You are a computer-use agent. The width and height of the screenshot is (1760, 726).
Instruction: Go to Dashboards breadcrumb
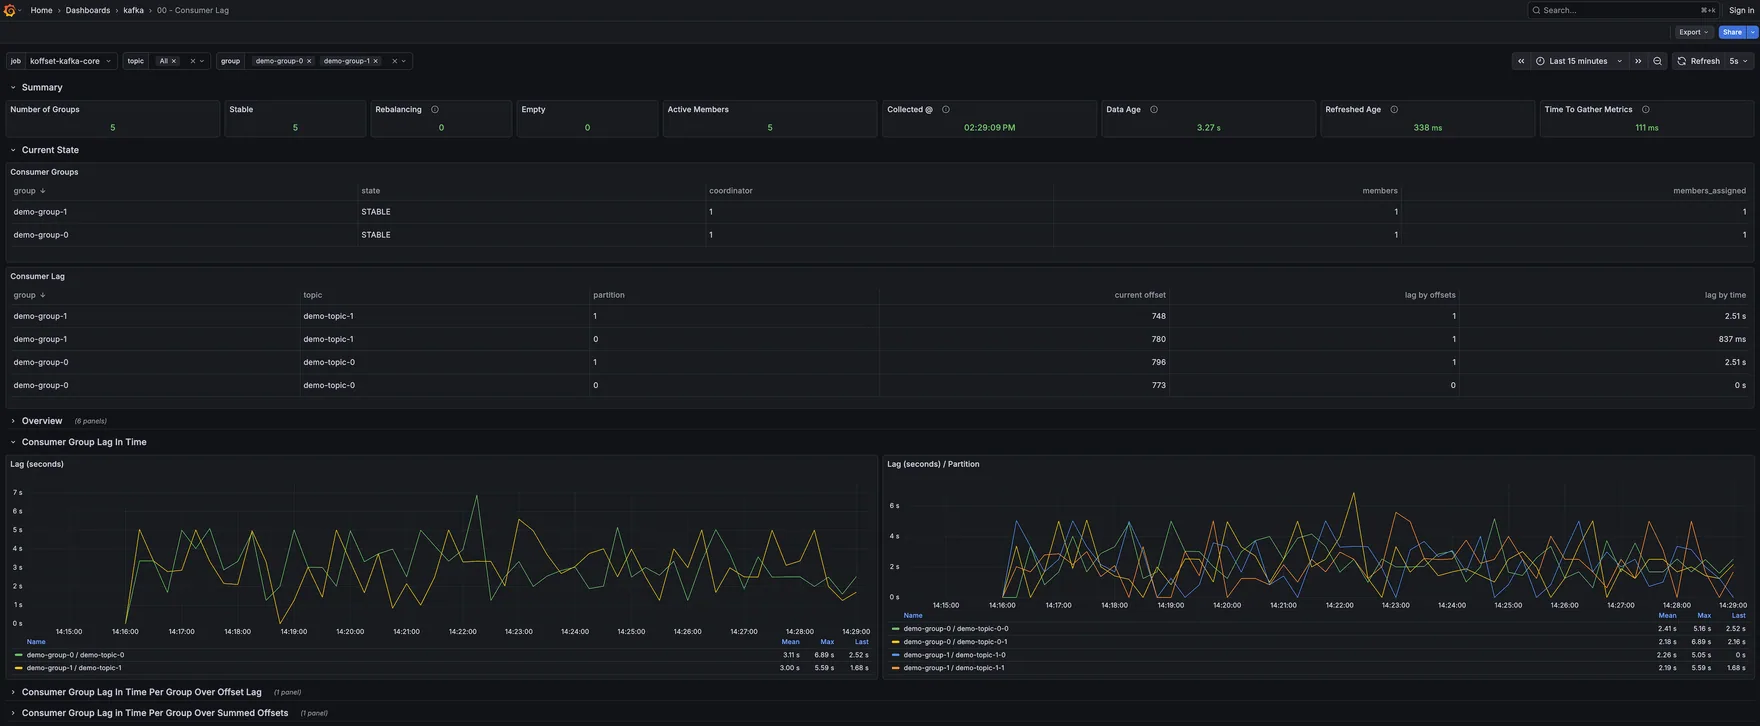88,10
